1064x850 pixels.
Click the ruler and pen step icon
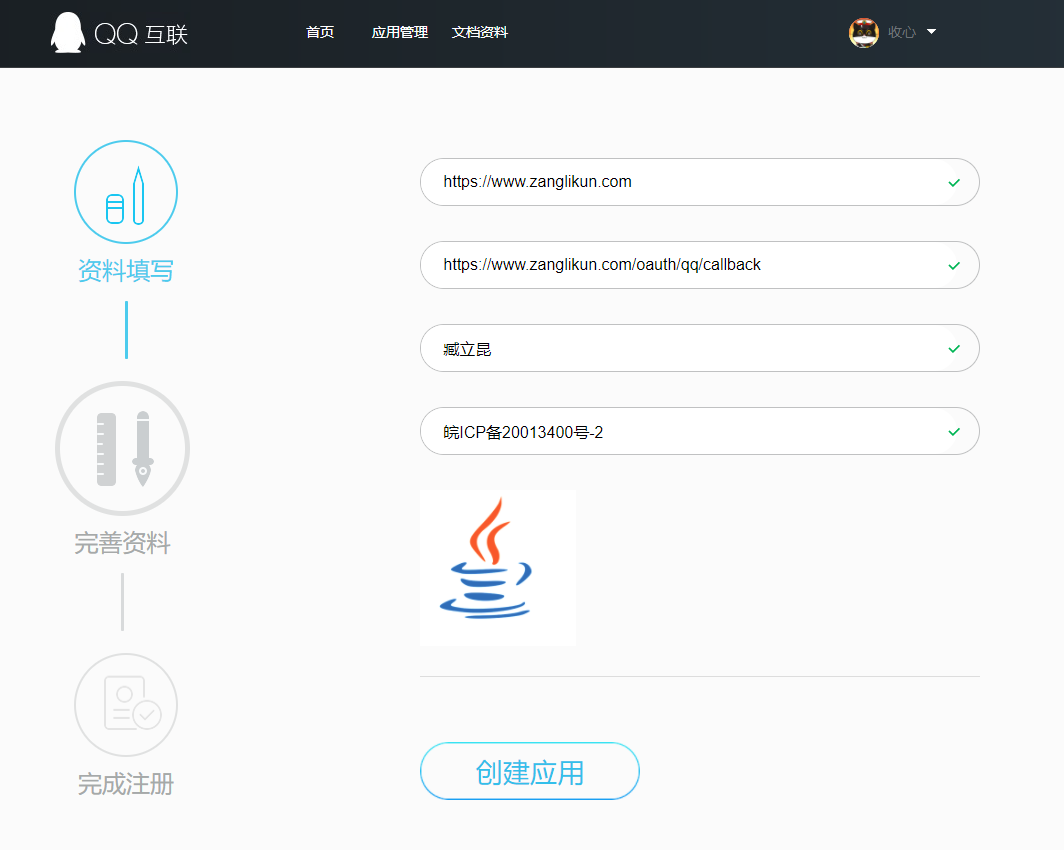(122, 449)
